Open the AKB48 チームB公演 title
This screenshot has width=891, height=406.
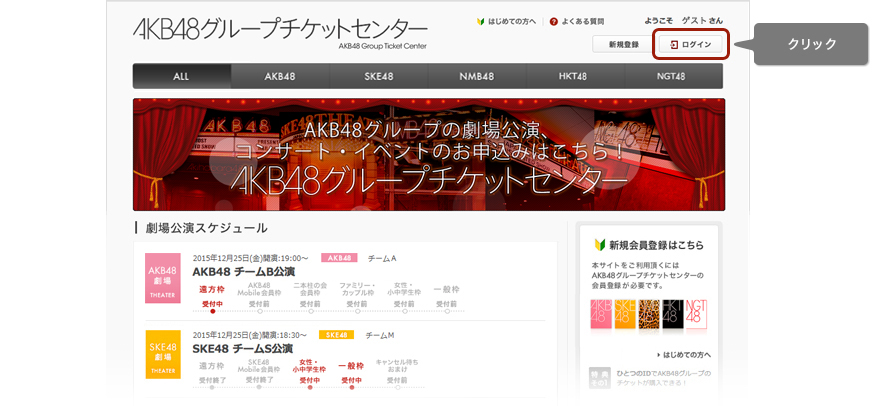[244, 271]
